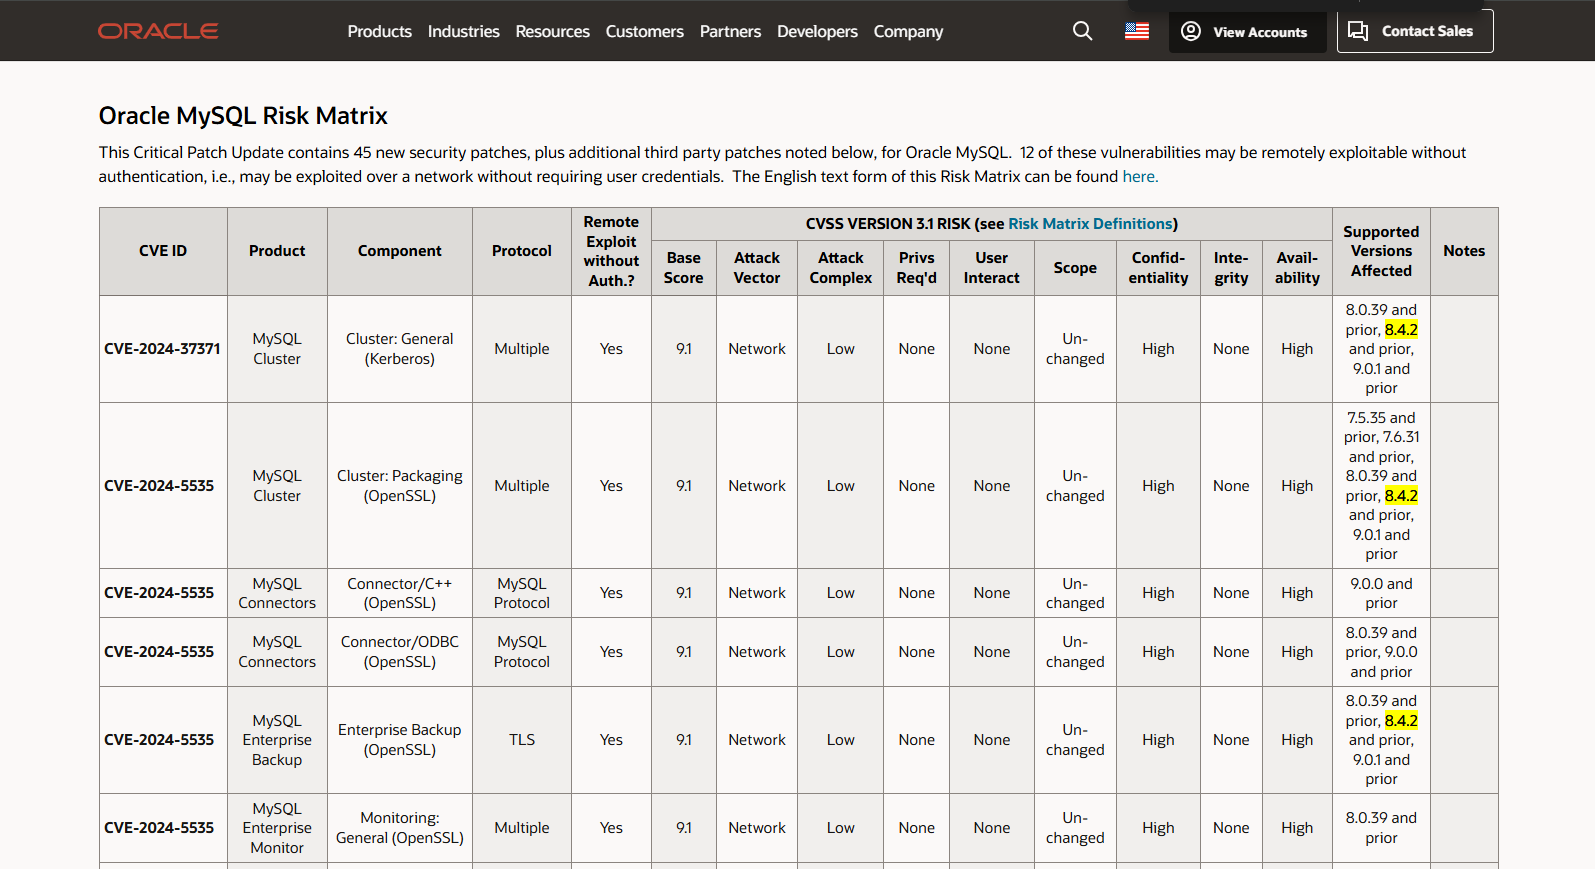This screenshot has height=869, width=1595.
Task: Click the 'CVE ID' column header
Action: pyautogui.click(x=163, y=251)
